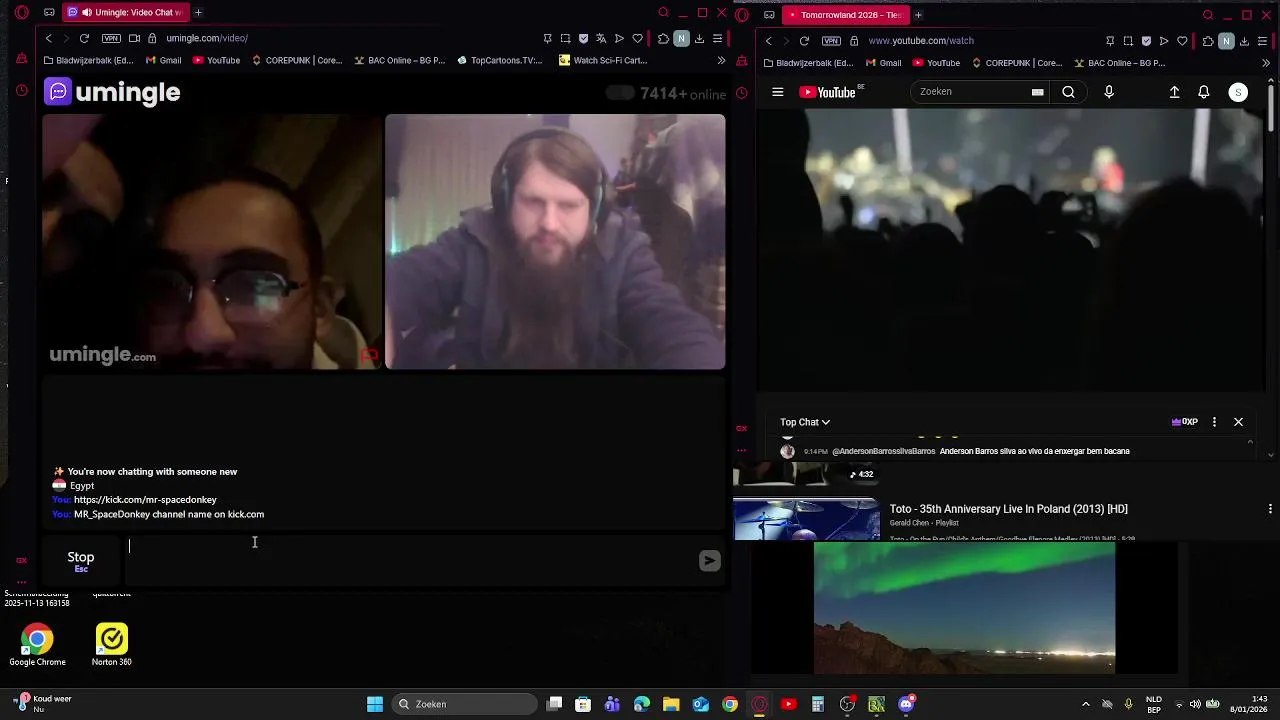The width and height of the screenshot is (1280, 720).
Task: Open YouTube notifications bell
Action: pos(1204,92)
